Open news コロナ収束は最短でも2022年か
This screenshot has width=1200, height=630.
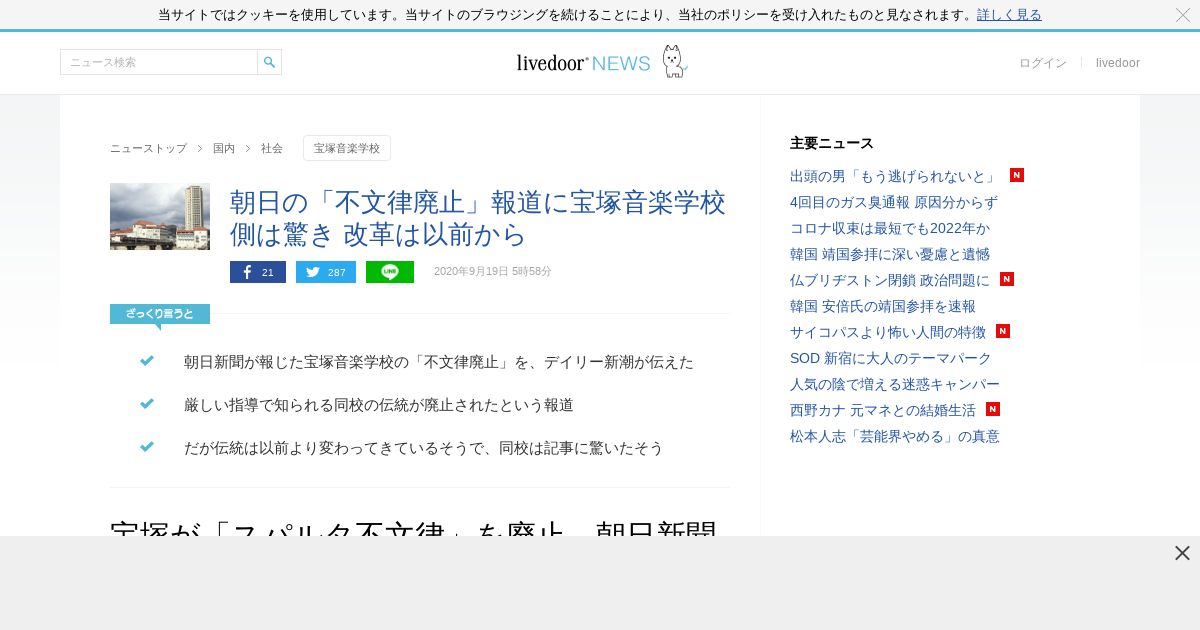(x=890, y=228)
